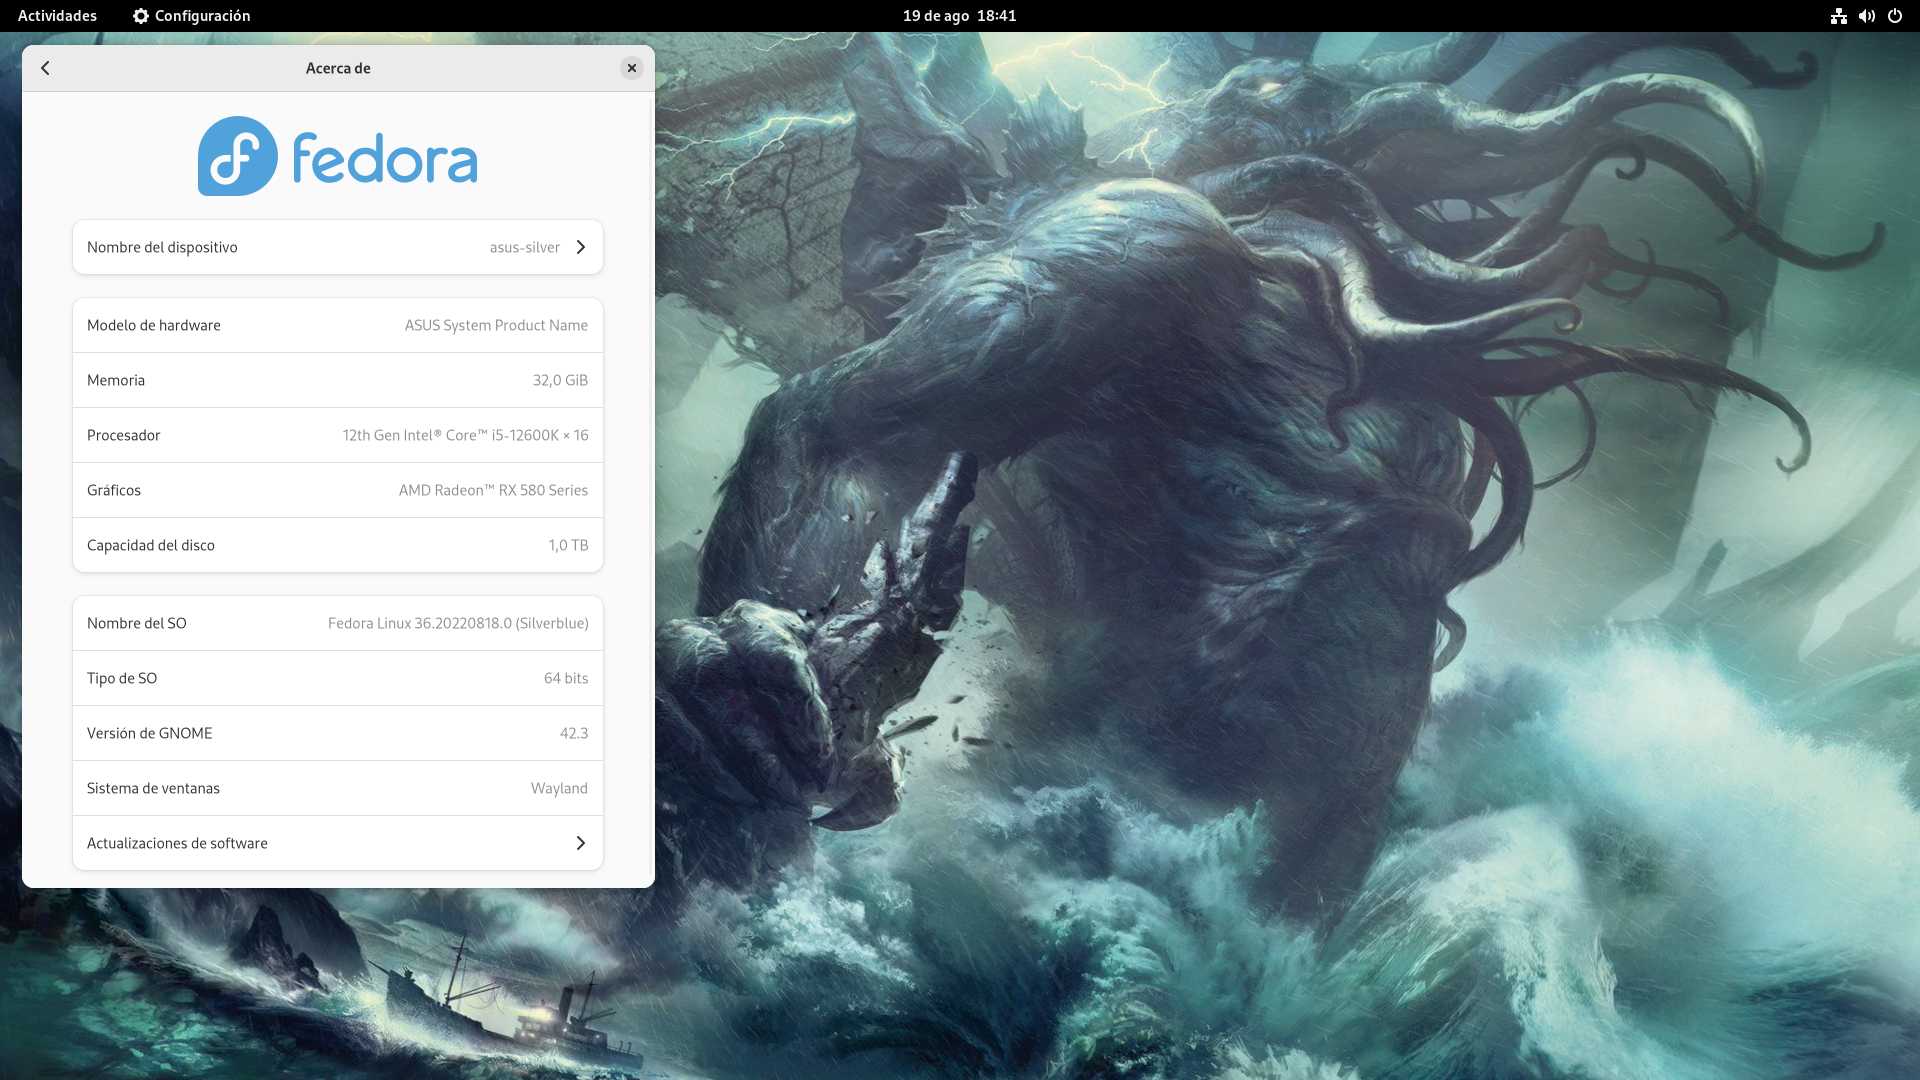
Task: Click the Configuración gear icon in top bar
Action: [x=141, y=16]
